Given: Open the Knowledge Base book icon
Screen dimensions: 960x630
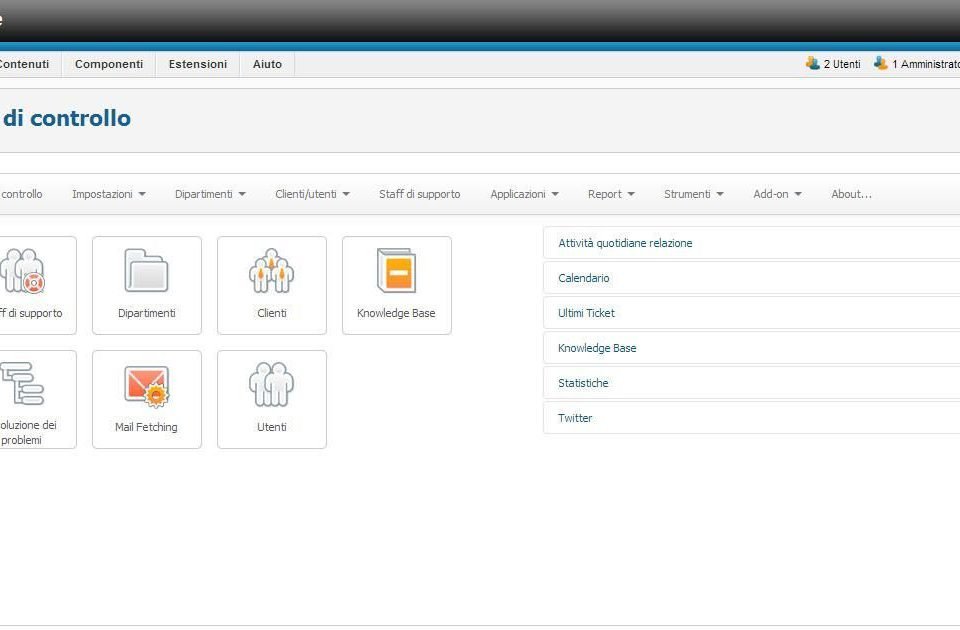Looking at the screenshot, I should [396, 272].
